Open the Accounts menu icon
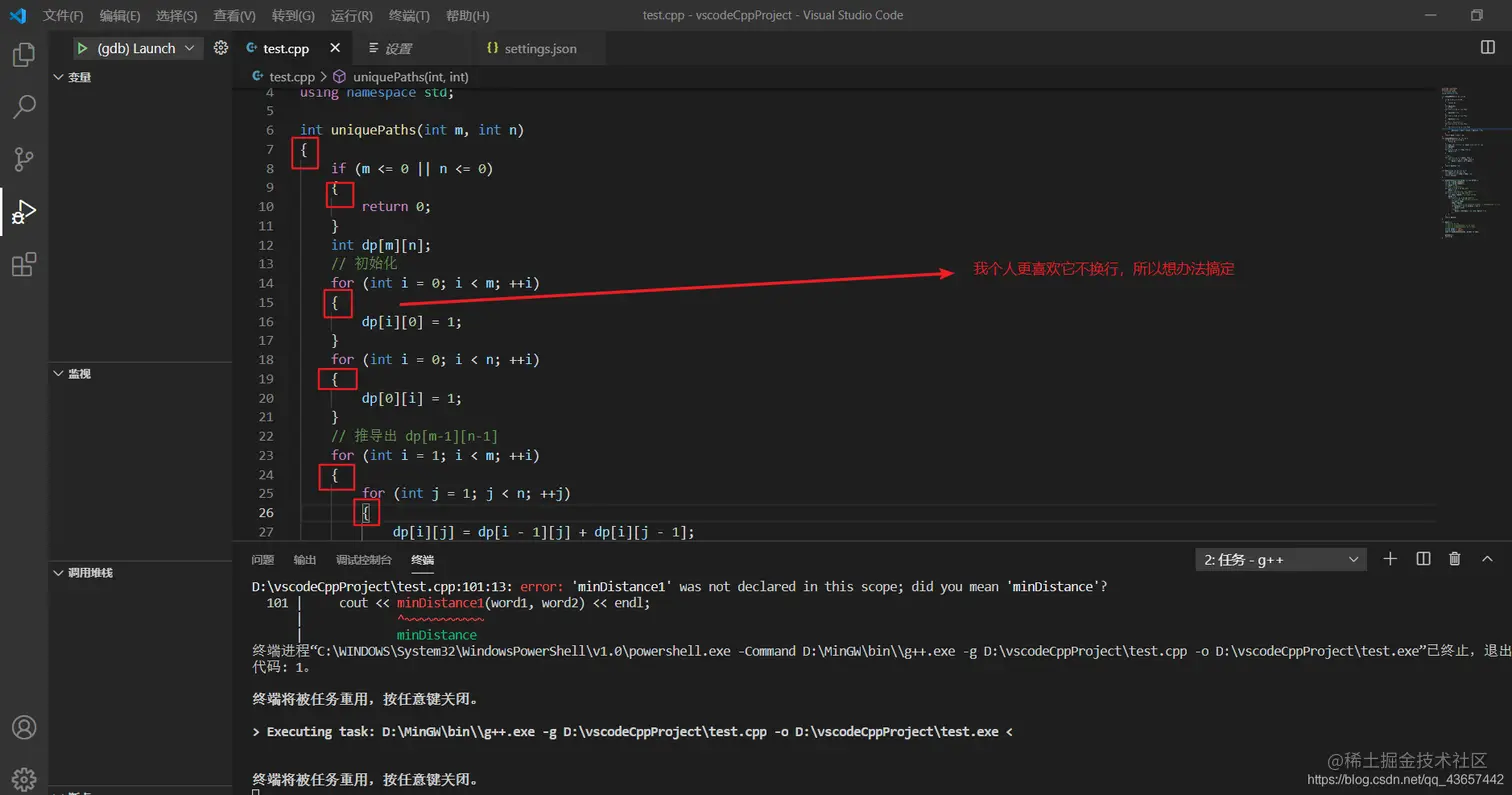 pyautogui.click(x=24, y=727)
